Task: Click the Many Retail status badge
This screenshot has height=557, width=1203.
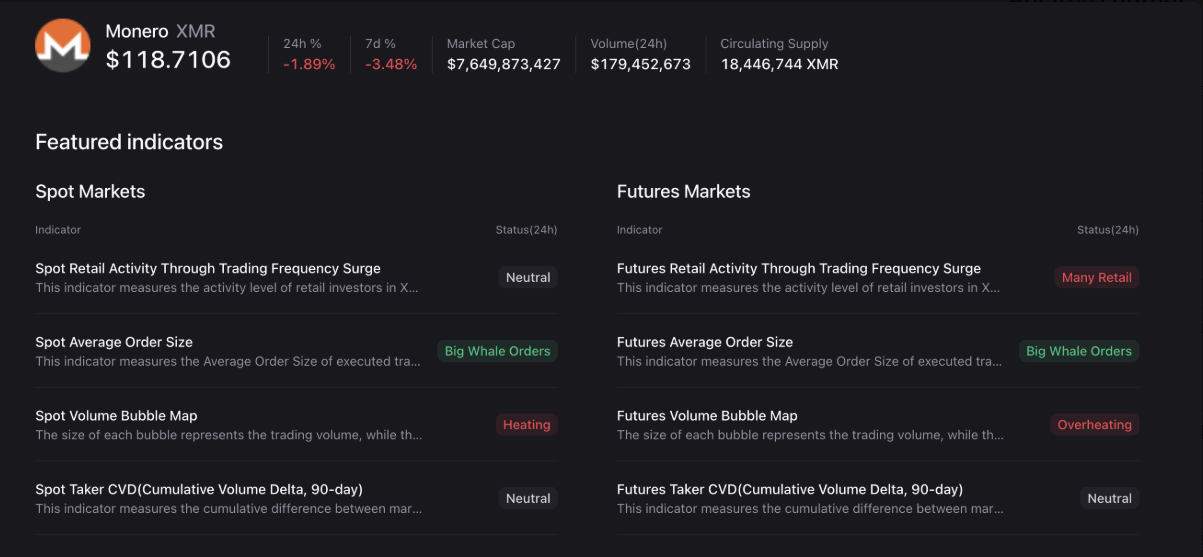Action: 1096,278
